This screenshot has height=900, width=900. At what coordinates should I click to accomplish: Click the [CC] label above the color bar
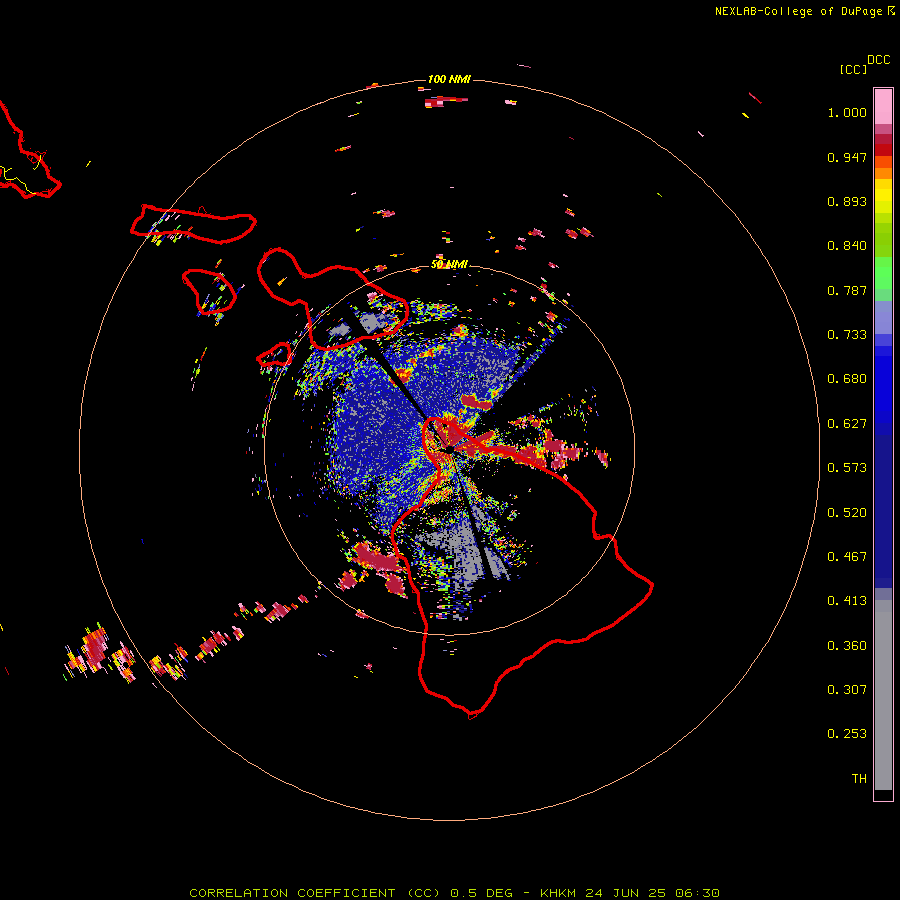[853, 69]
